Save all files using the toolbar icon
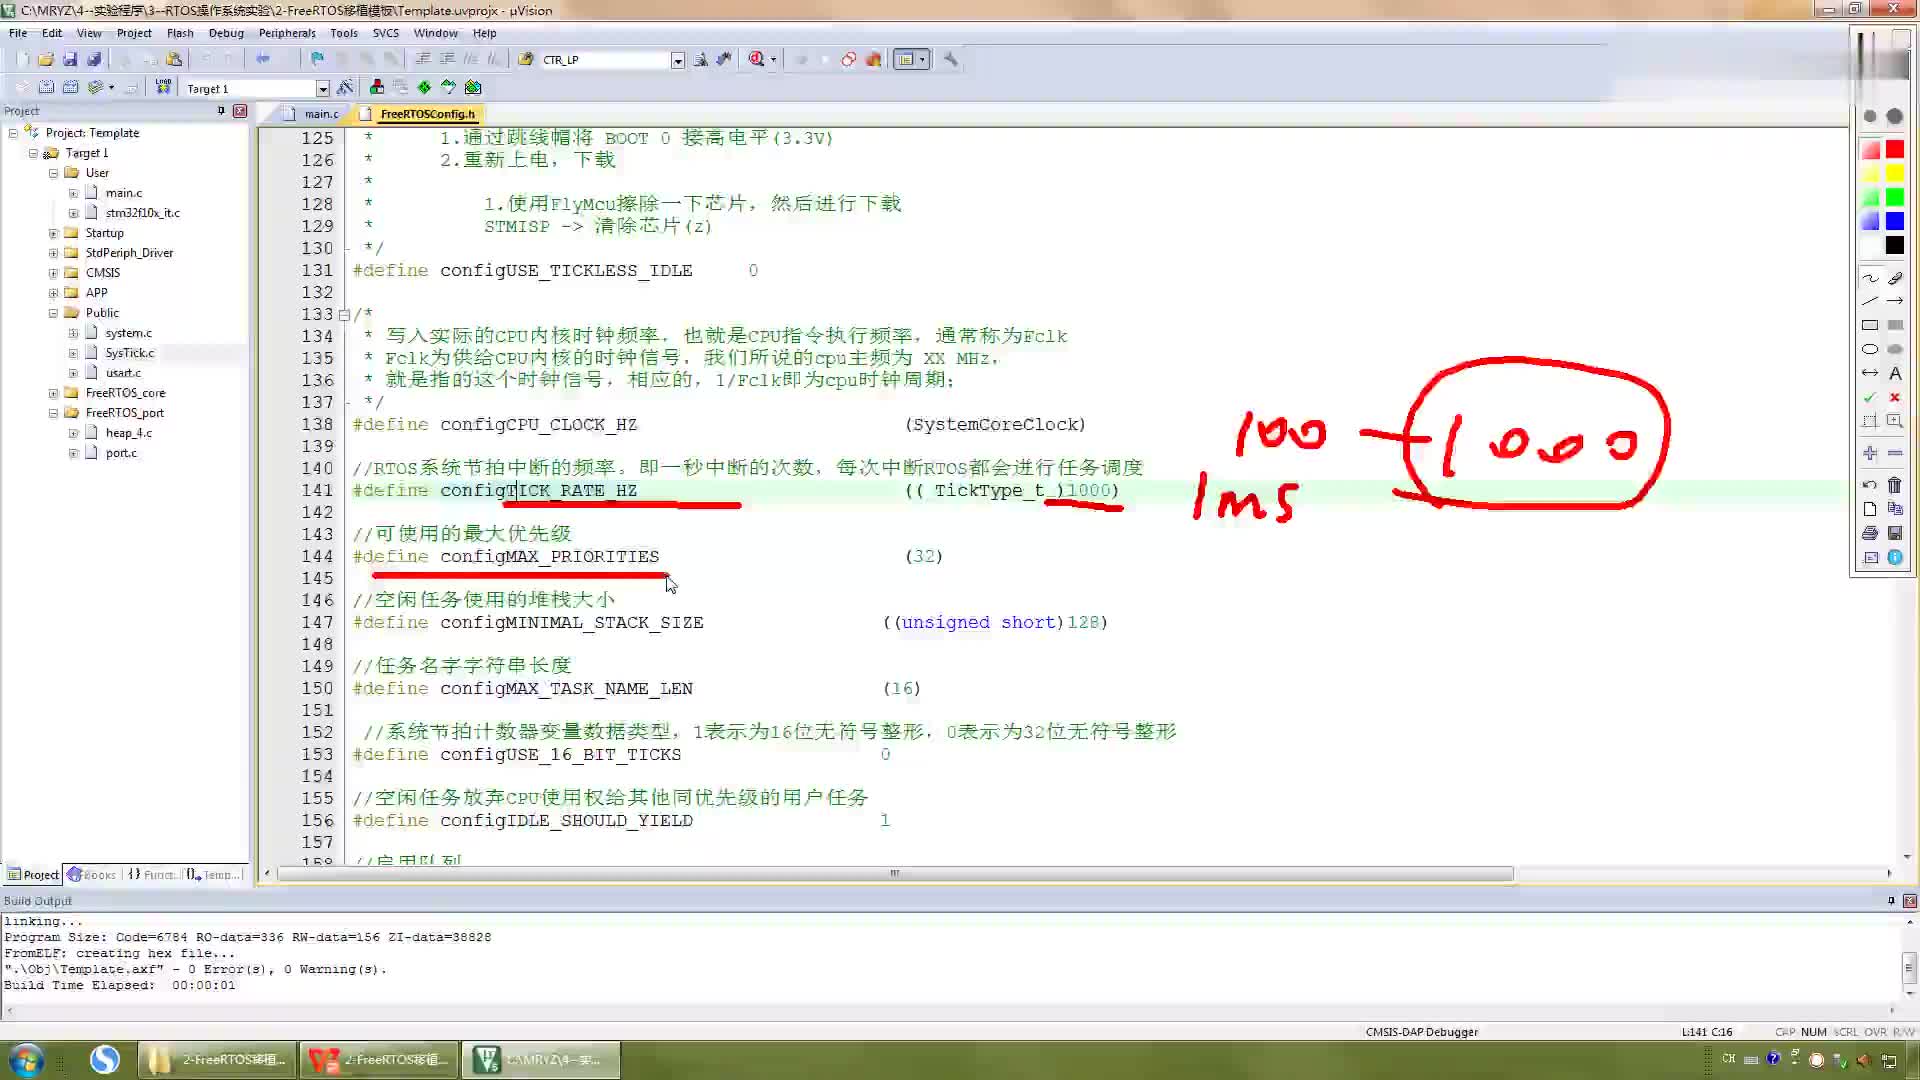Screen dimensions: 1920x1080 tap(94, 59)
